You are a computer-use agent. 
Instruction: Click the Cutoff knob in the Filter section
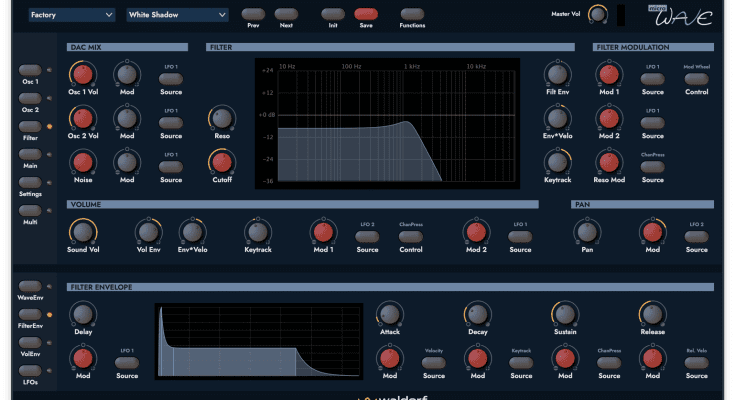(222, 161)
